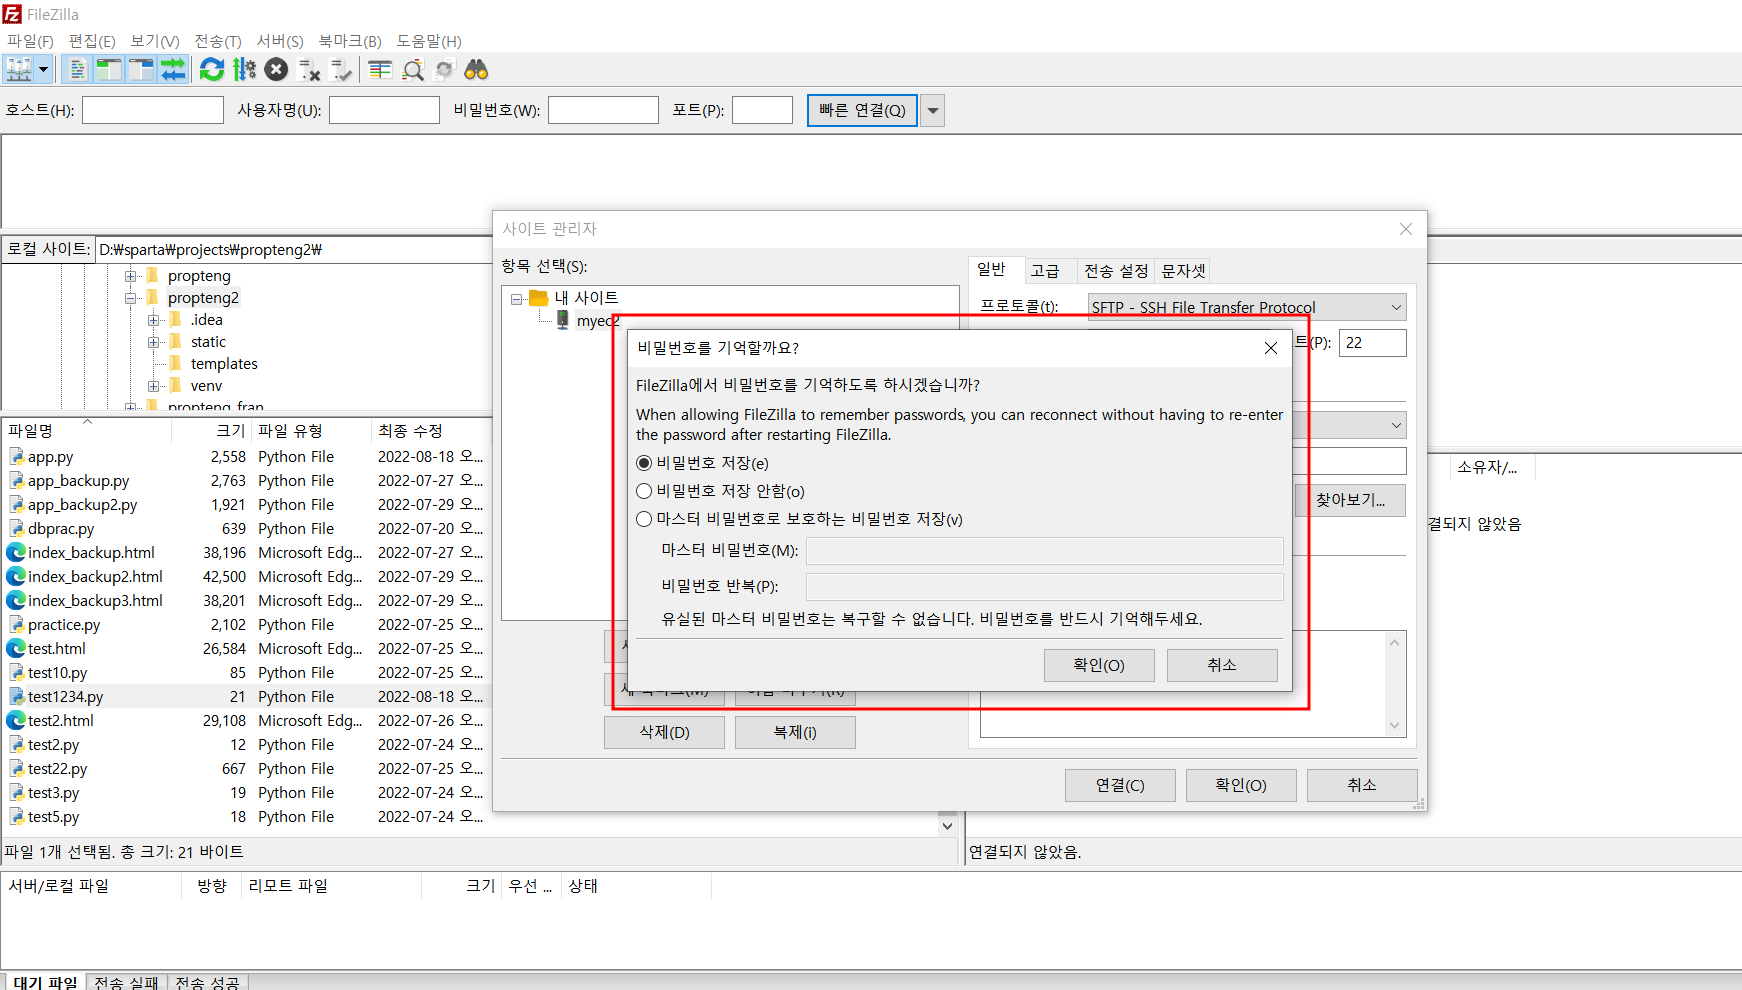Click the port field showing 22
Viewport: 1742px width, 990px height.
point(1373,343)
